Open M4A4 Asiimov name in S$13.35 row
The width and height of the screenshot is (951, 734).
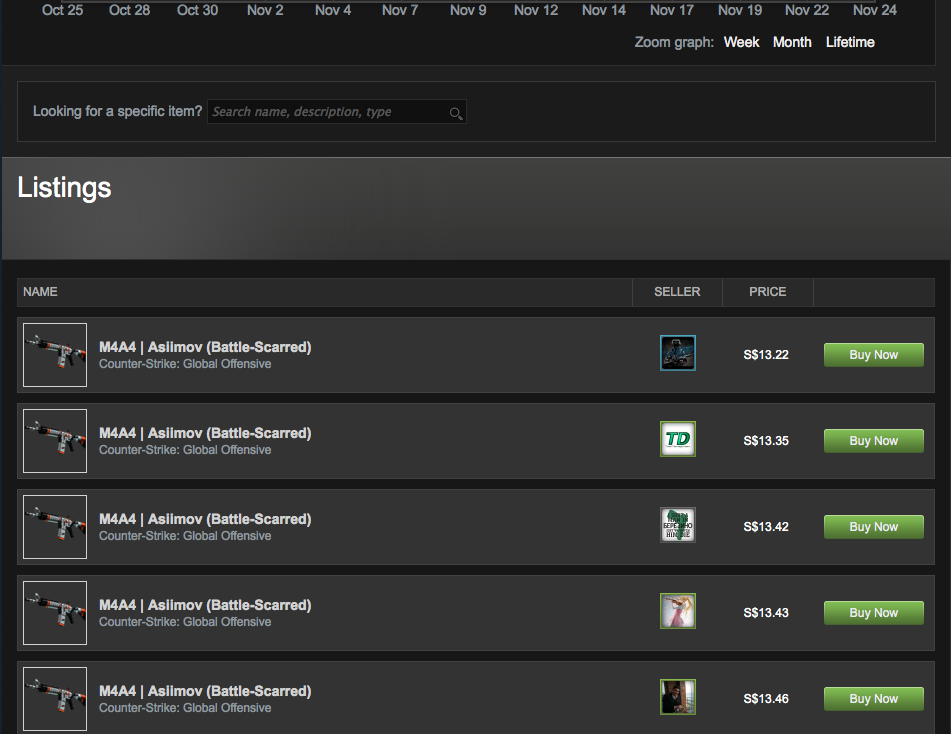(x=205, y=433)
